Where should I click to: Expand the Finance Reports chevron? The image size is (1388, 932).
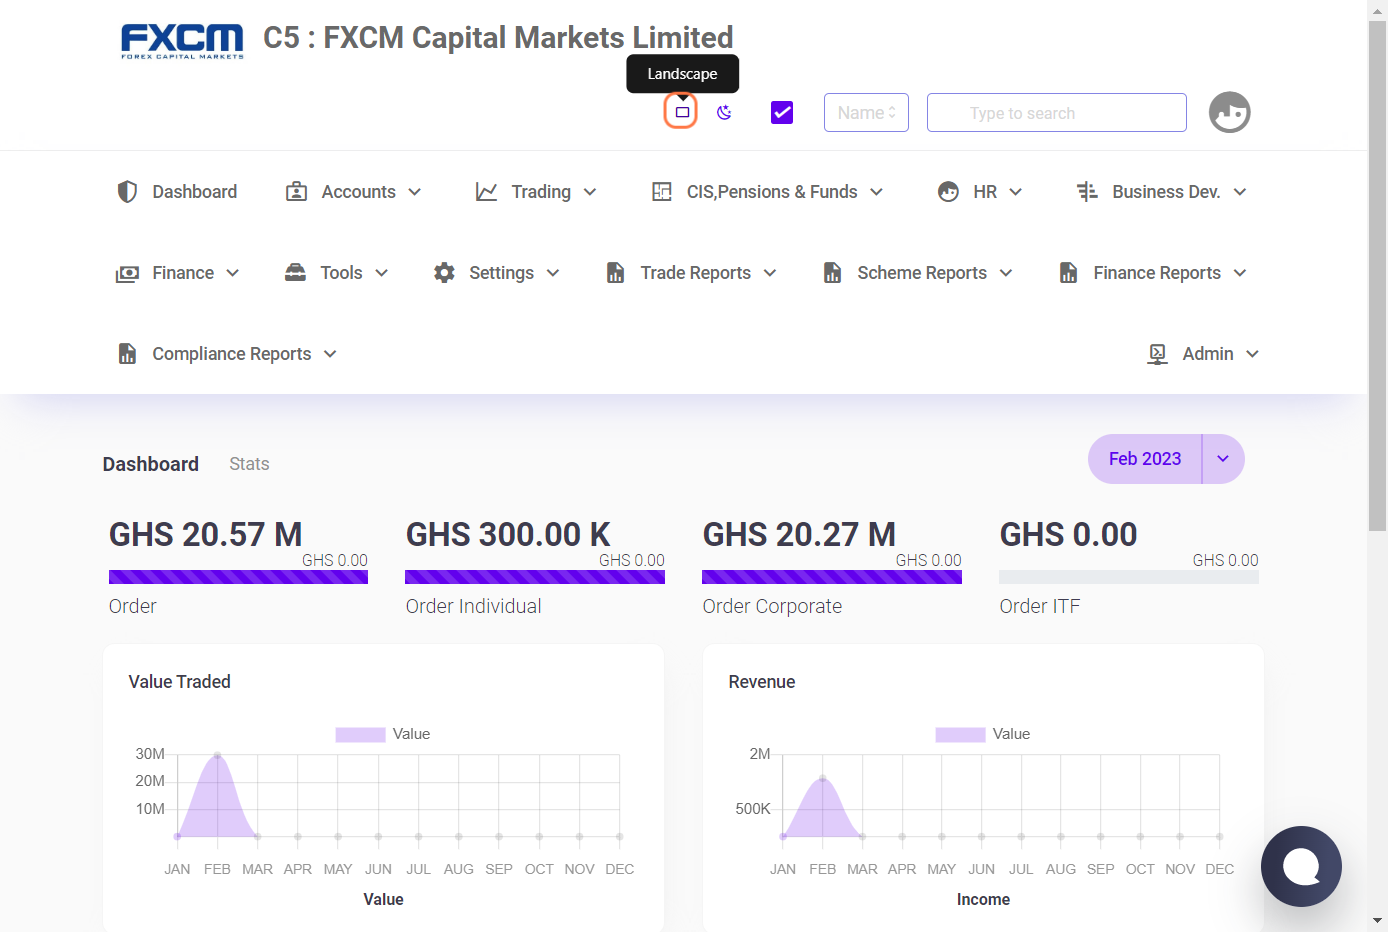tap(1240, 273)
